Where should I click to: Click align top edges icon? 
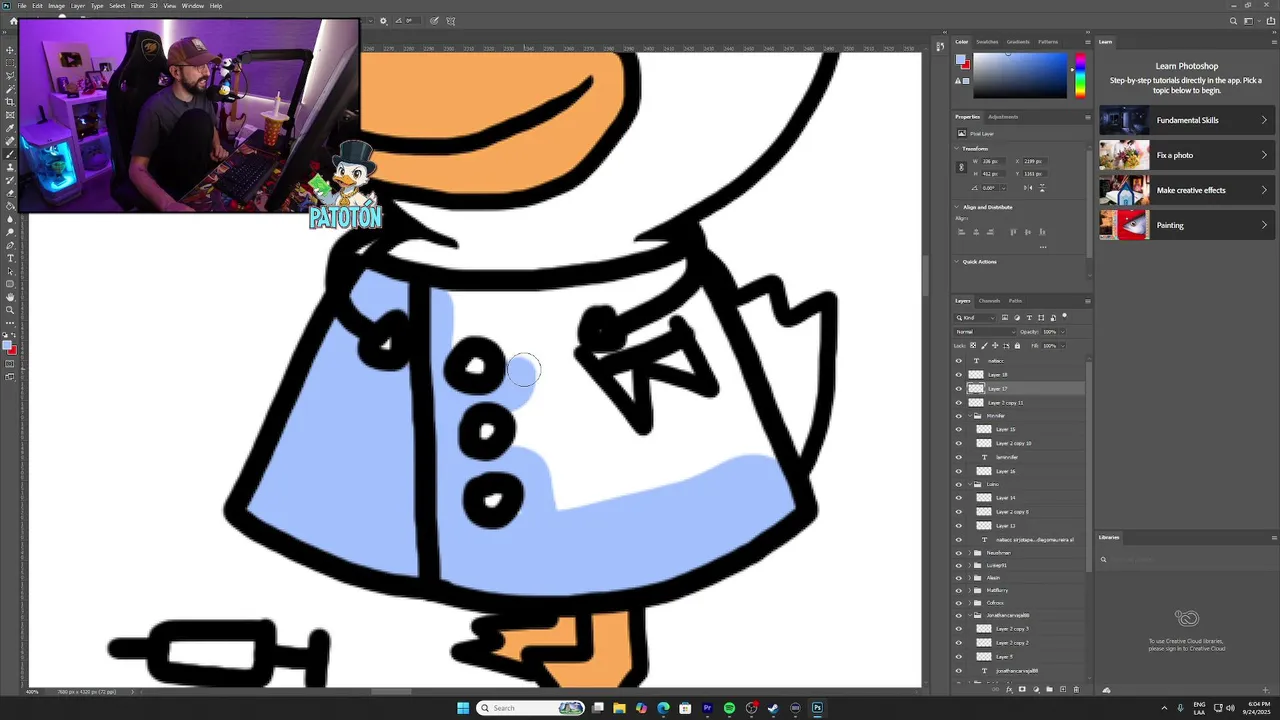pos(1013,232)
